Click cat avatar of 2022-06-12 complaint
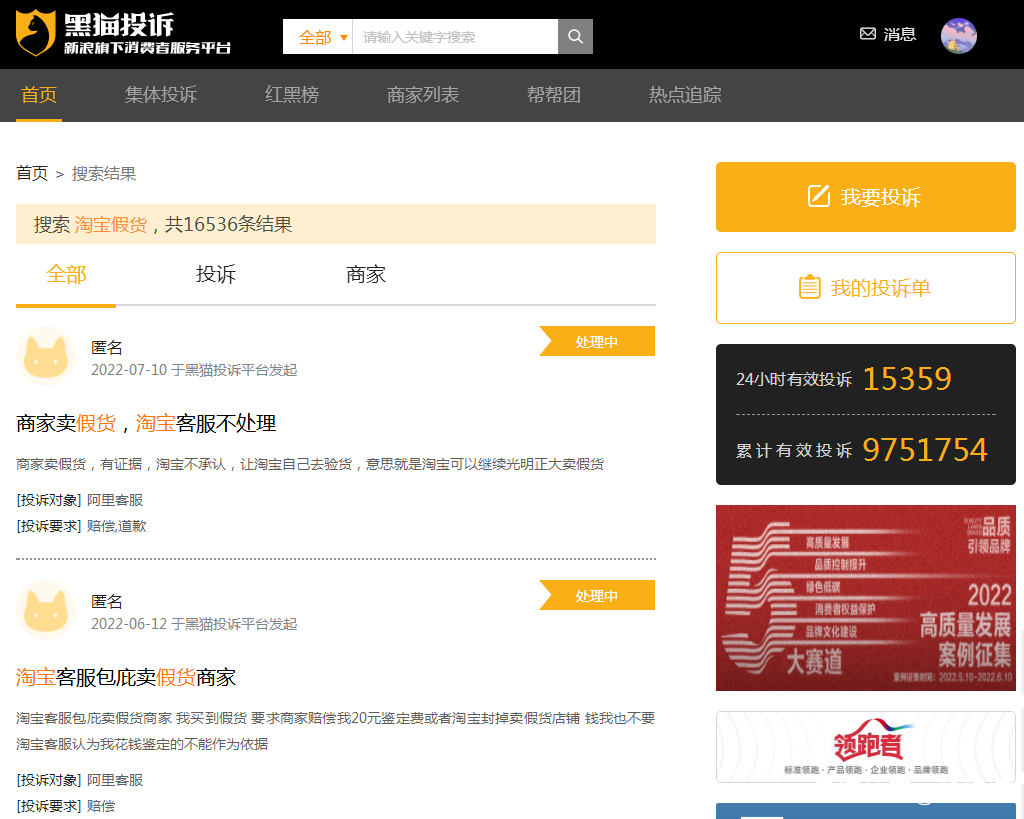Screen dimensions: 1024x819 pyautogui.click(x=46, y=610)
